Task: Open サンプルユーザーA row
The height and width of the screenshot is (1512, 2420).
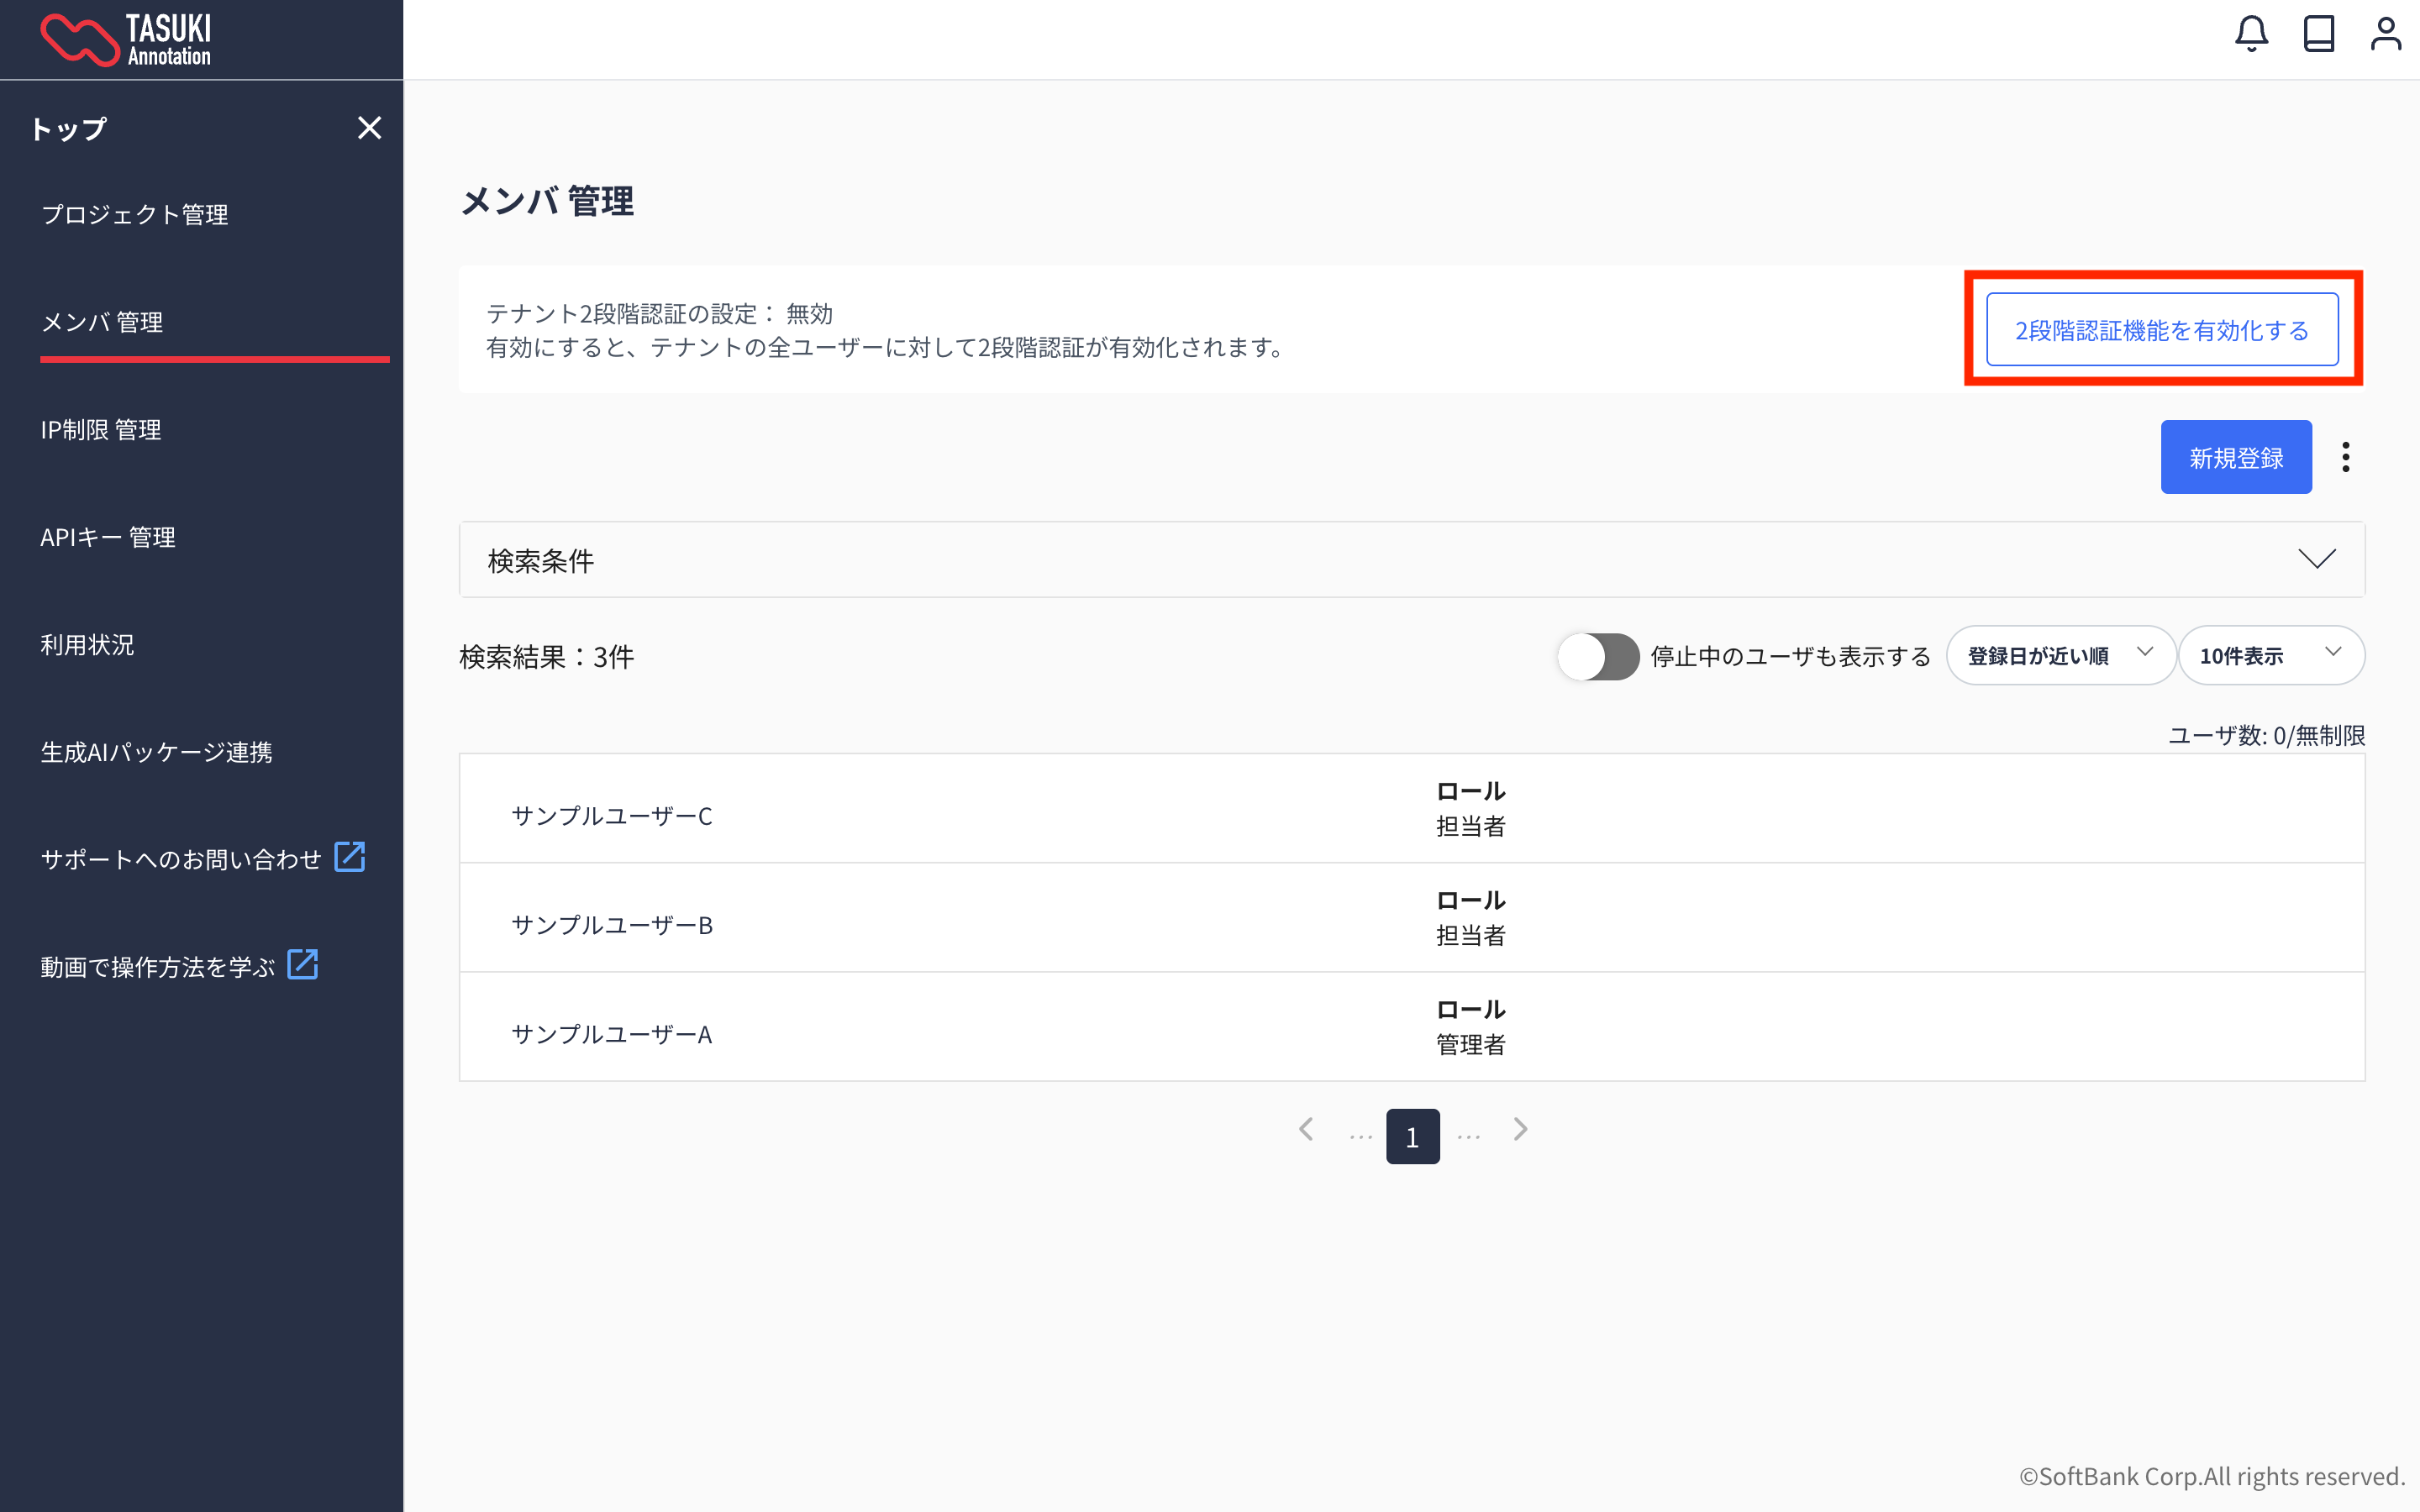Action: click(612, 1034)
